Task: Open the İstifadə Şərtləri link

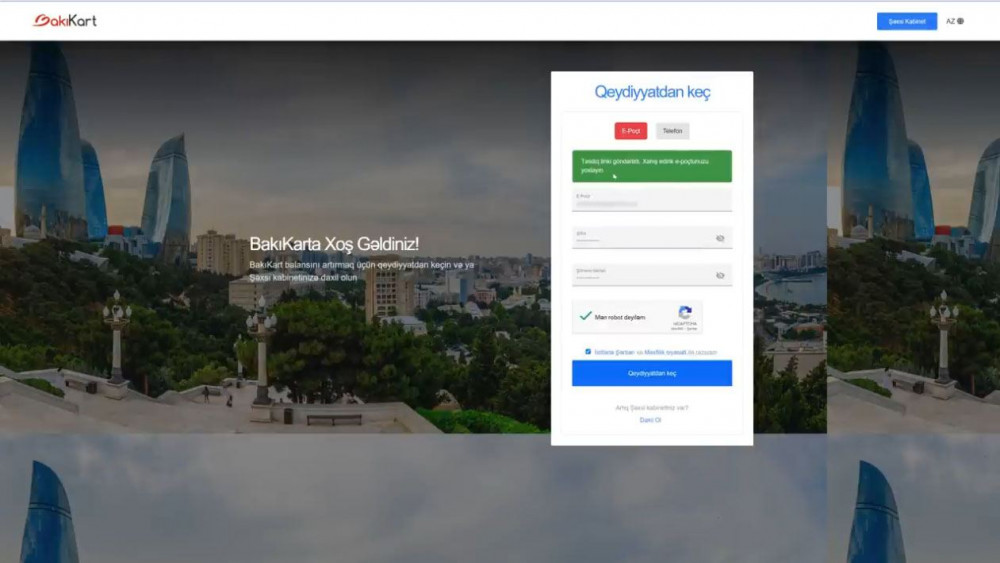Action: coord(614,352)
